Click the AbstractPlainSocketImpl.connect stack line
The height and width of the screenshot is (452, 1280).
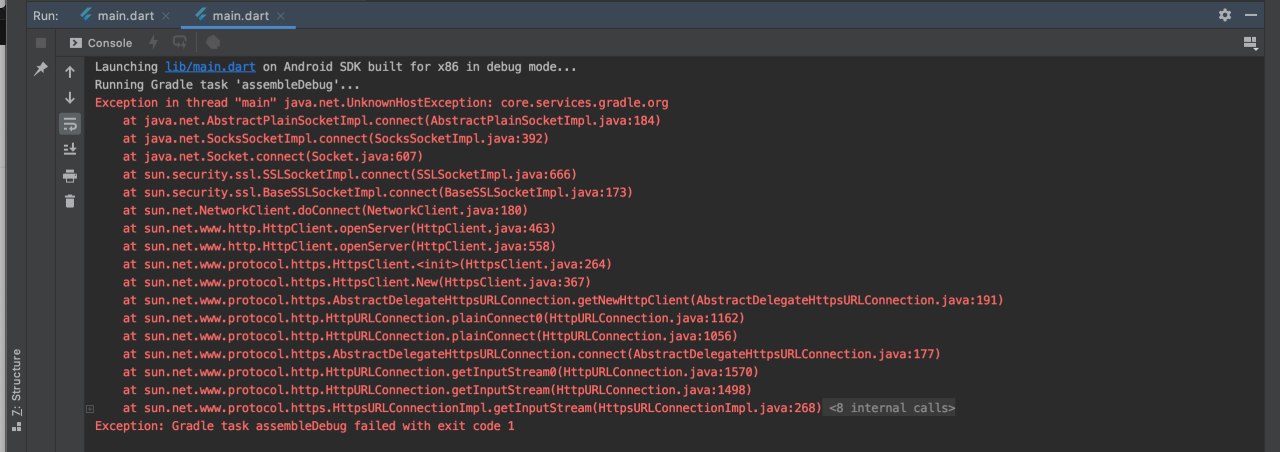[x=392, y=121]
